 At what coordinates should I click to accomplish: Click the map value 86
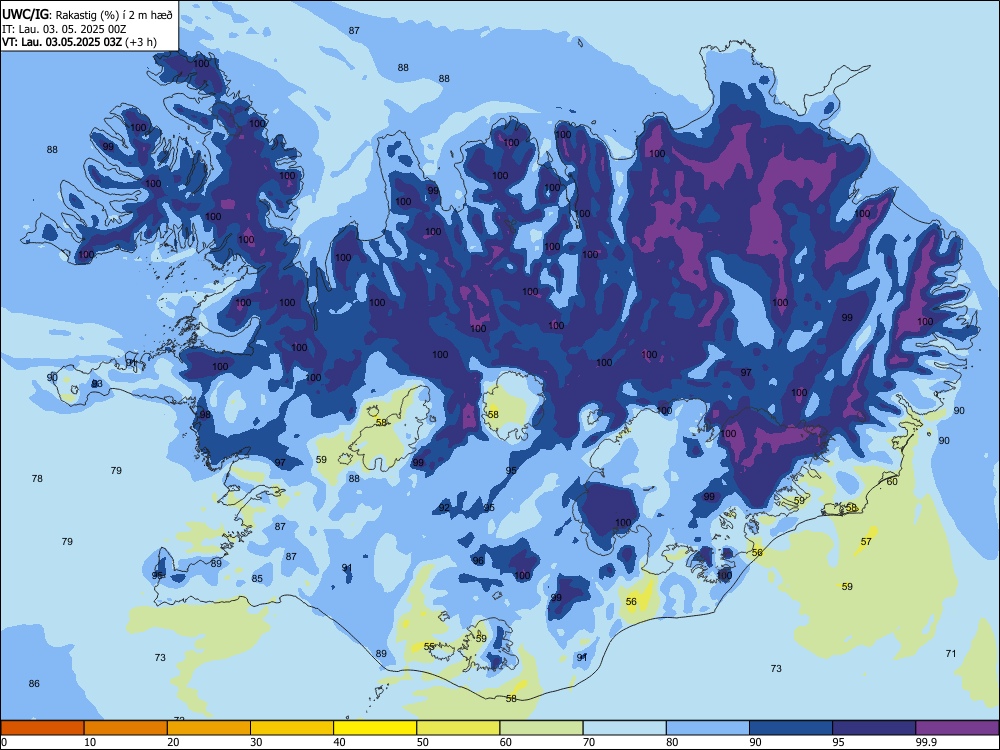click(x=34, y=684)
